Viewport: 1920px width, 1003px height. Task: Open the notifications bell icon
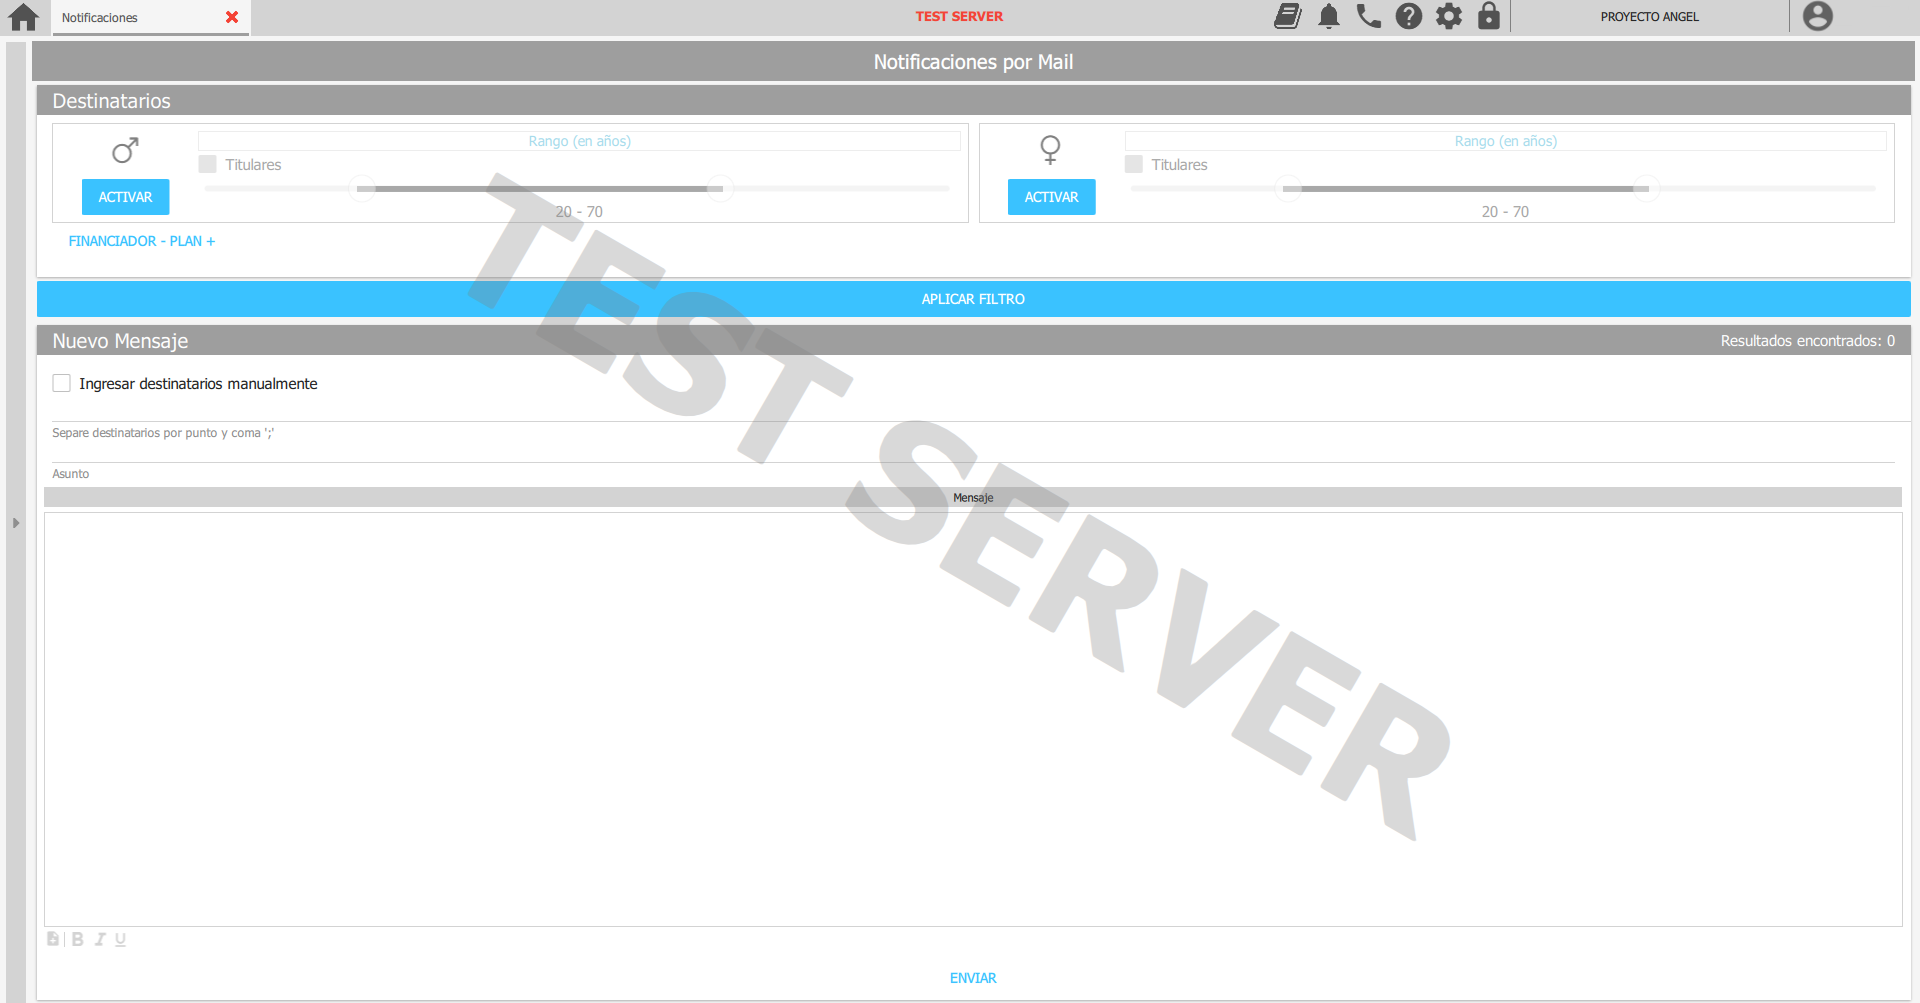[1328, 16]
